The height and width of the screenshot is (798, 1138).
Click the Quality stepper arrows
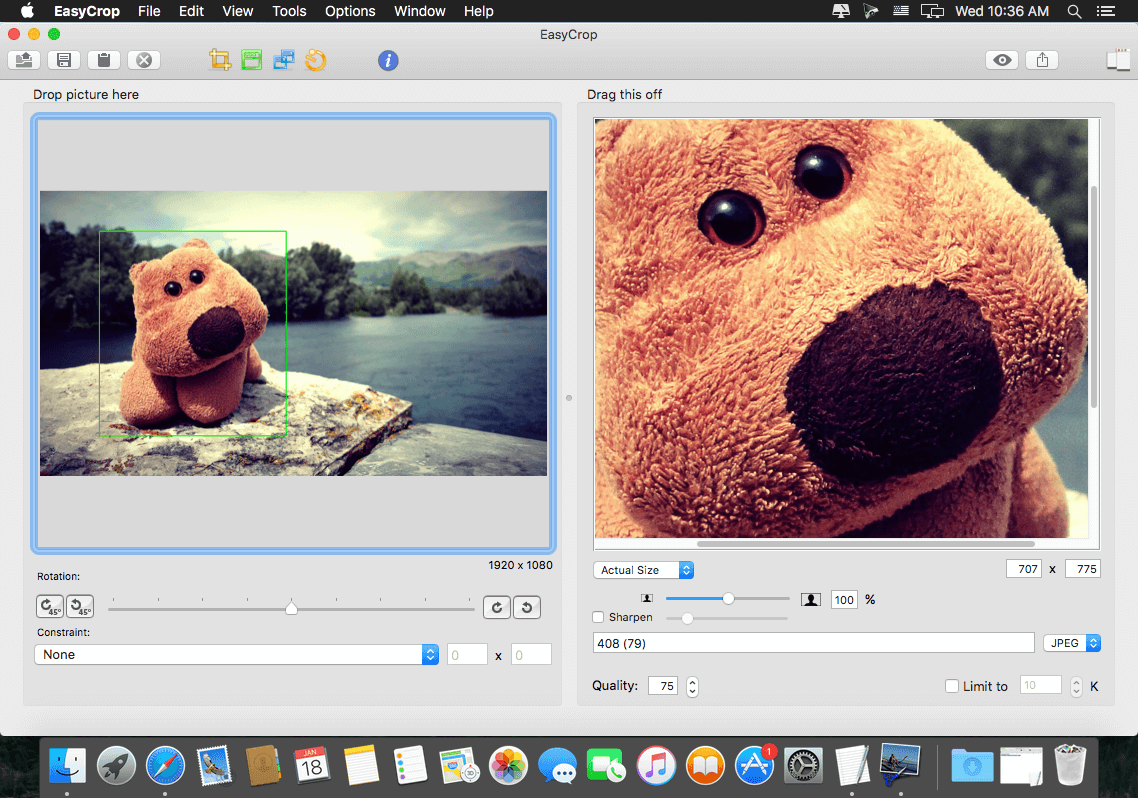pyautogui.click(x=692, y=686)
